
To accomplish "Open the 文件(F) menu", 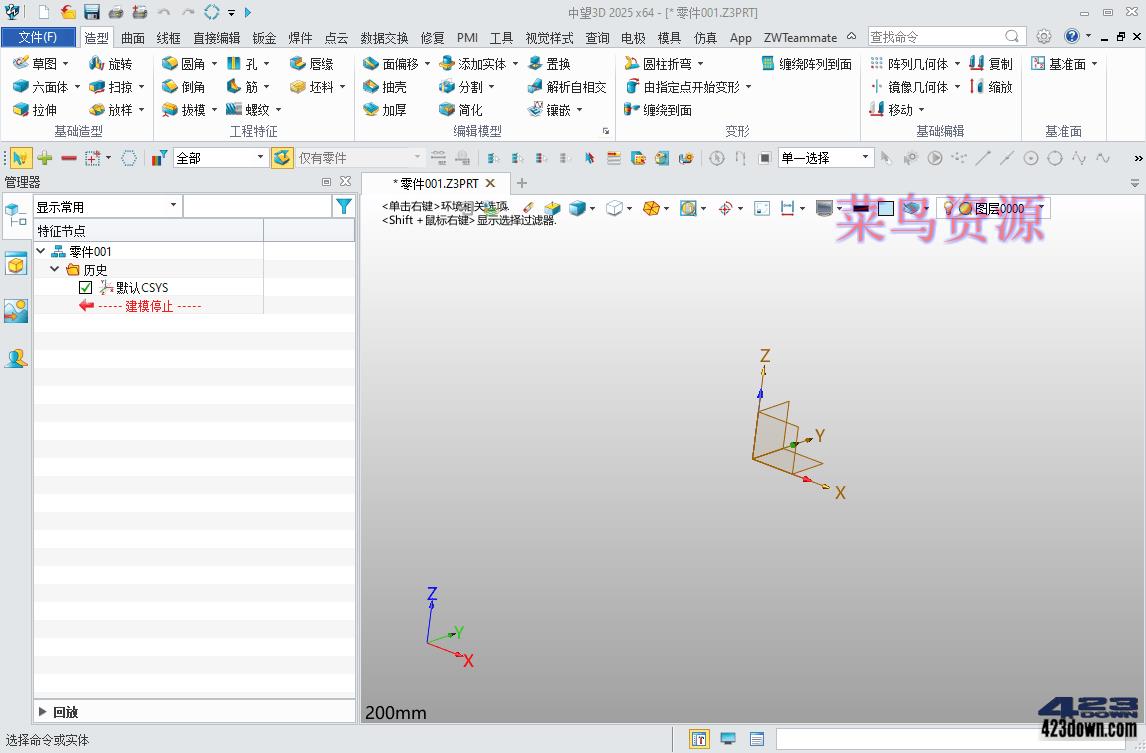I will click(39, 36).
